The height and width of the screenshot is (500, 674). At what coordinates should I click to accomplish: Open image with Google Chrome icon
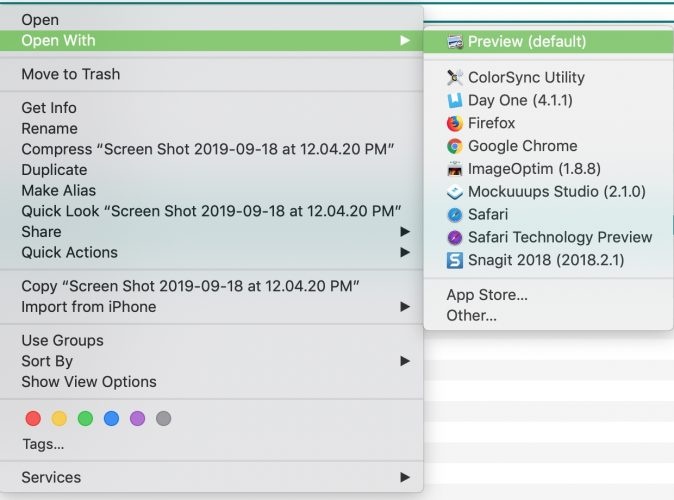(455, 146)
